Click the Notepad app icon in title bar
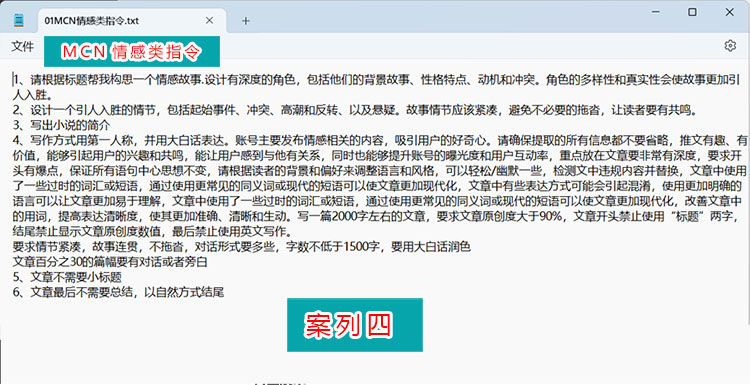The image size is (750, 385). point(19,21)
